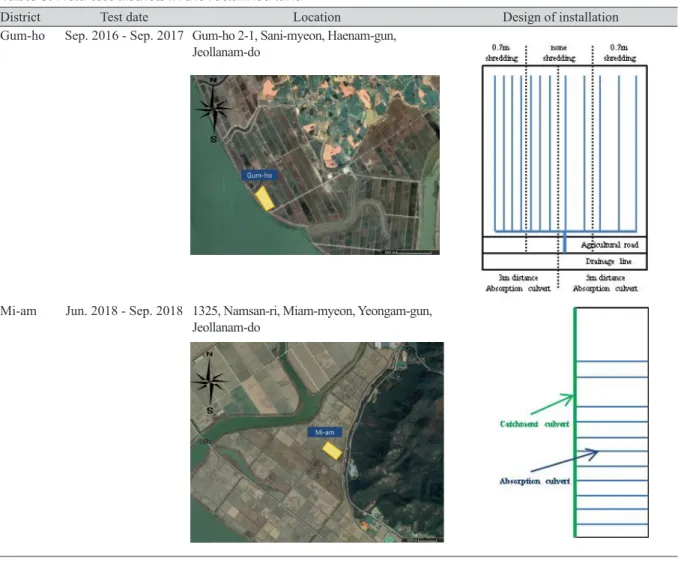Click the dark blue arrow pointing to absorption culvert
The image size is (678, 561).
tap(564, 460)
